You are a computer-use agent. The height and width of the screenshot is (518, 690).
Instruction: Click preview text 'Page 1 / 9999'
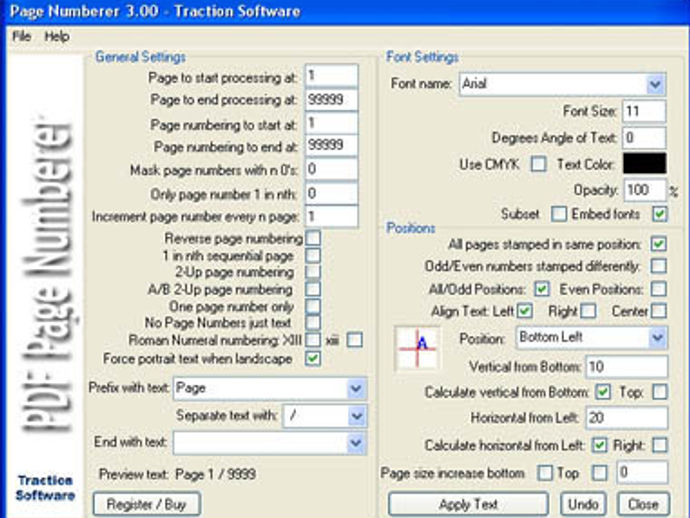click(x=216, y=474)
